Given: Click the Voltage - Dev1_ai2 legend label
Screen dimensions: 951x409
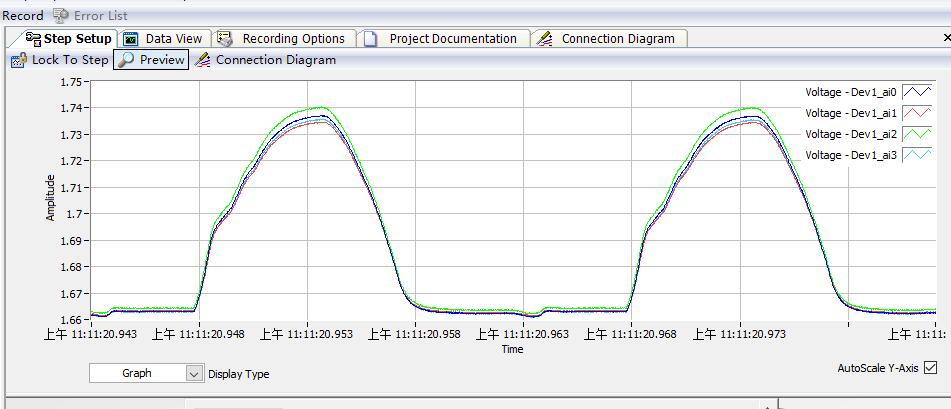Looking at the screenshot, I should [851, 134].
